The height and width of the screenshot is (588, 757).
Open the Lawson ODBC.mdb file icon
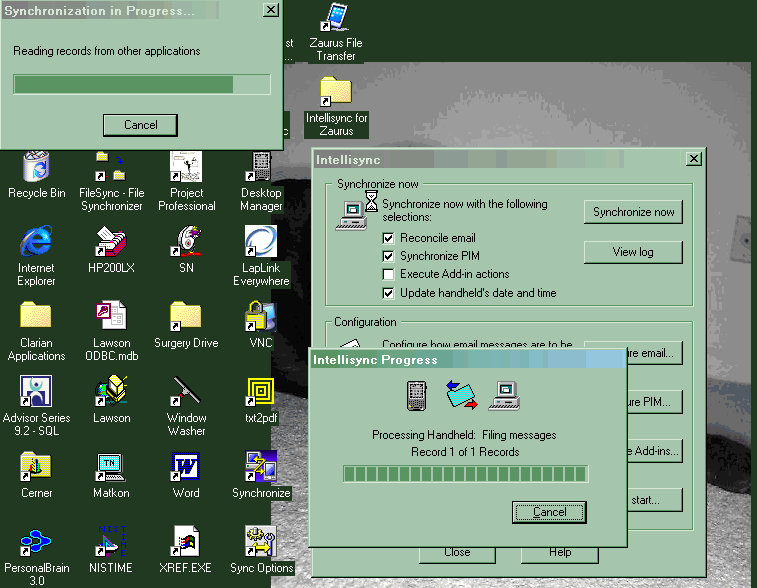(111, 317)
